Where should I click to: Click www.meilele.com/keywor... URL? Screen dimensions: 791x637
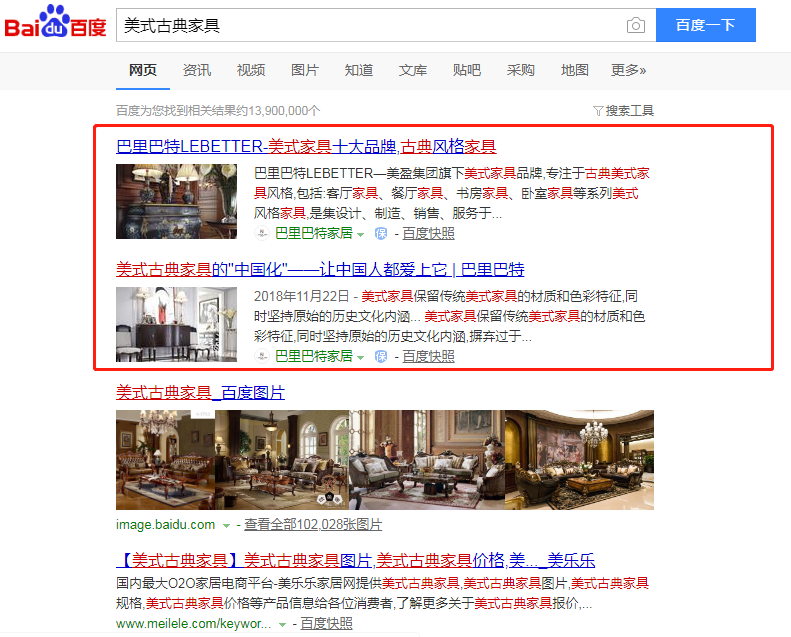(193, 623)
